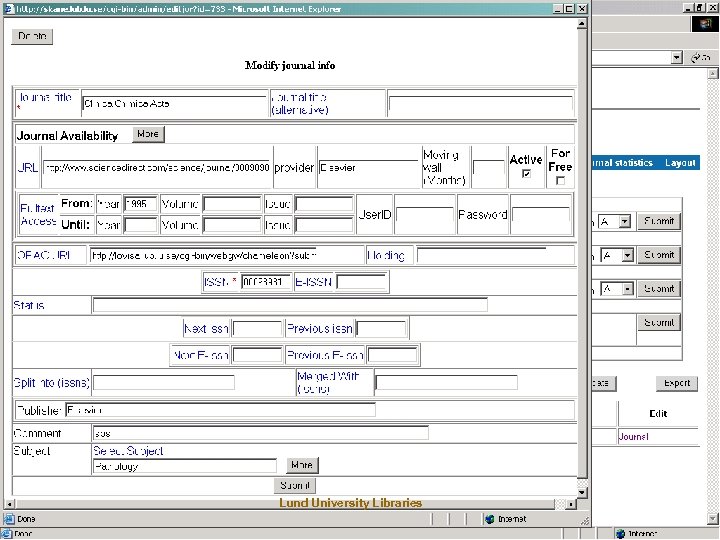Click the popup horizontal scrollbar right arrow

pos(570,504)
